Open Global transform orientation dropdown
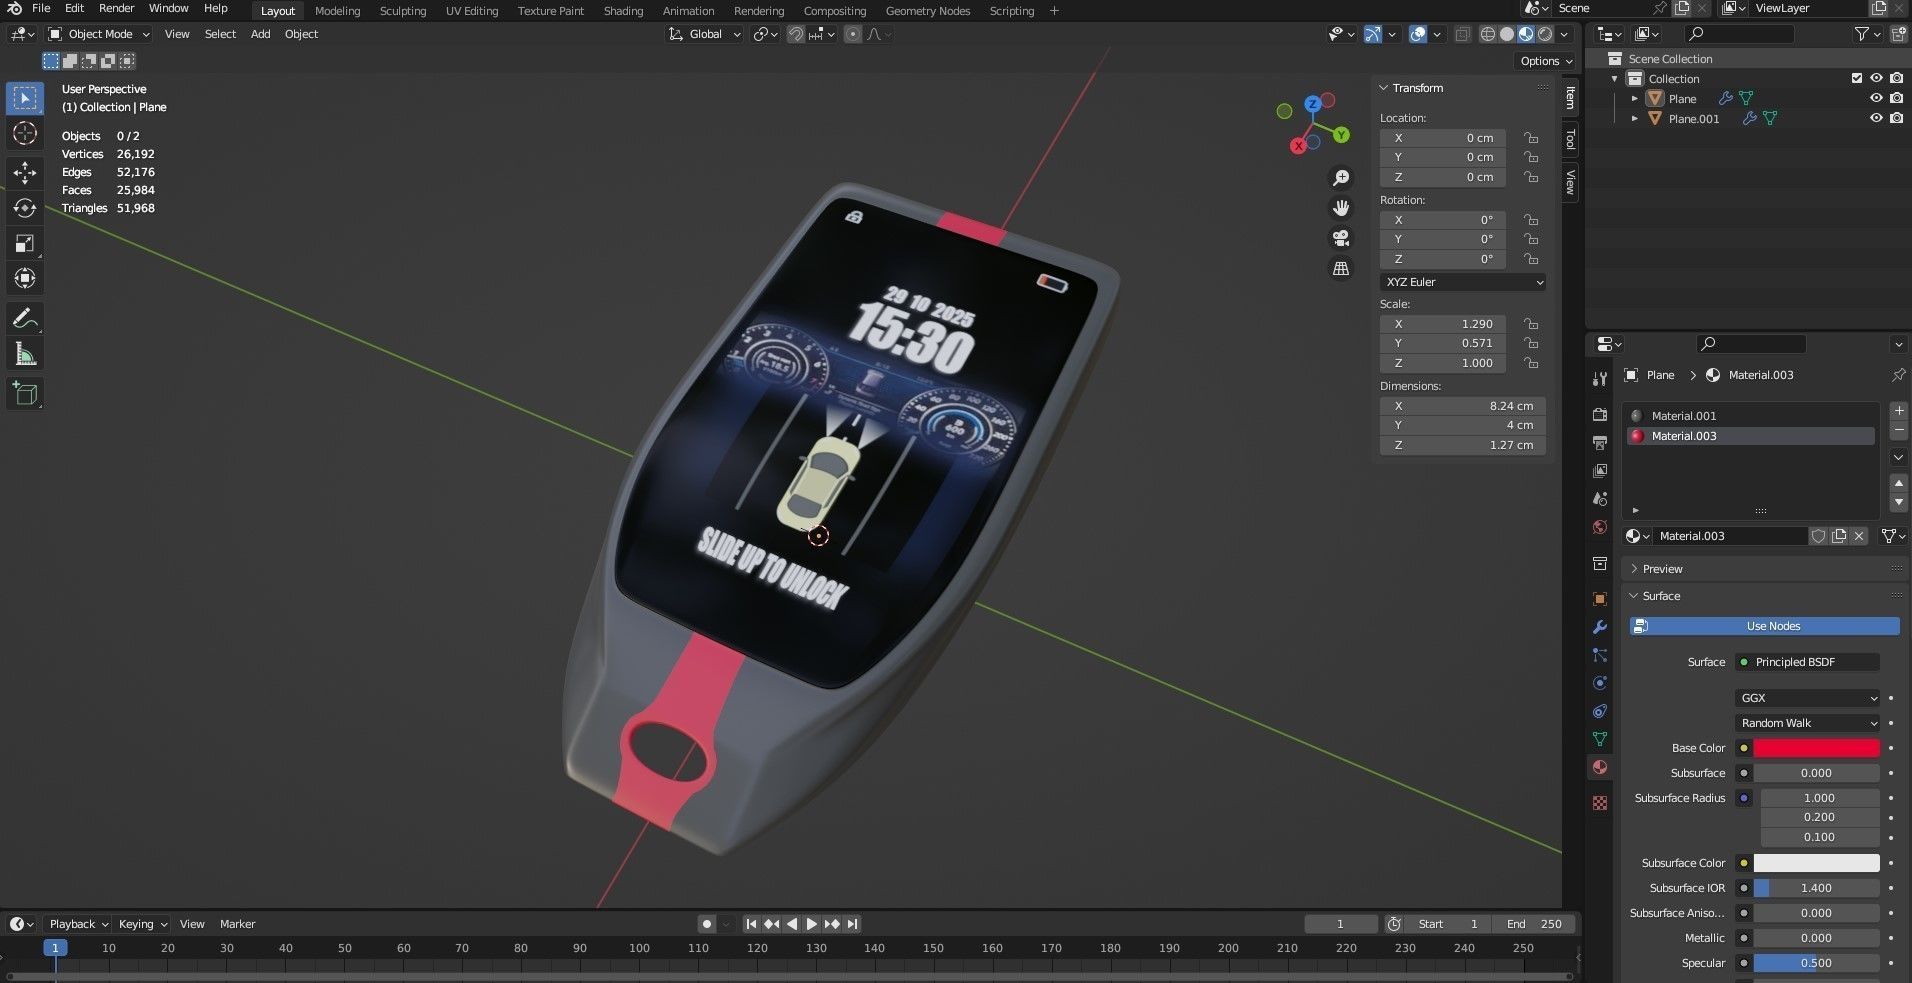This screenshot has height=983, width=1912. pos(705,34)
